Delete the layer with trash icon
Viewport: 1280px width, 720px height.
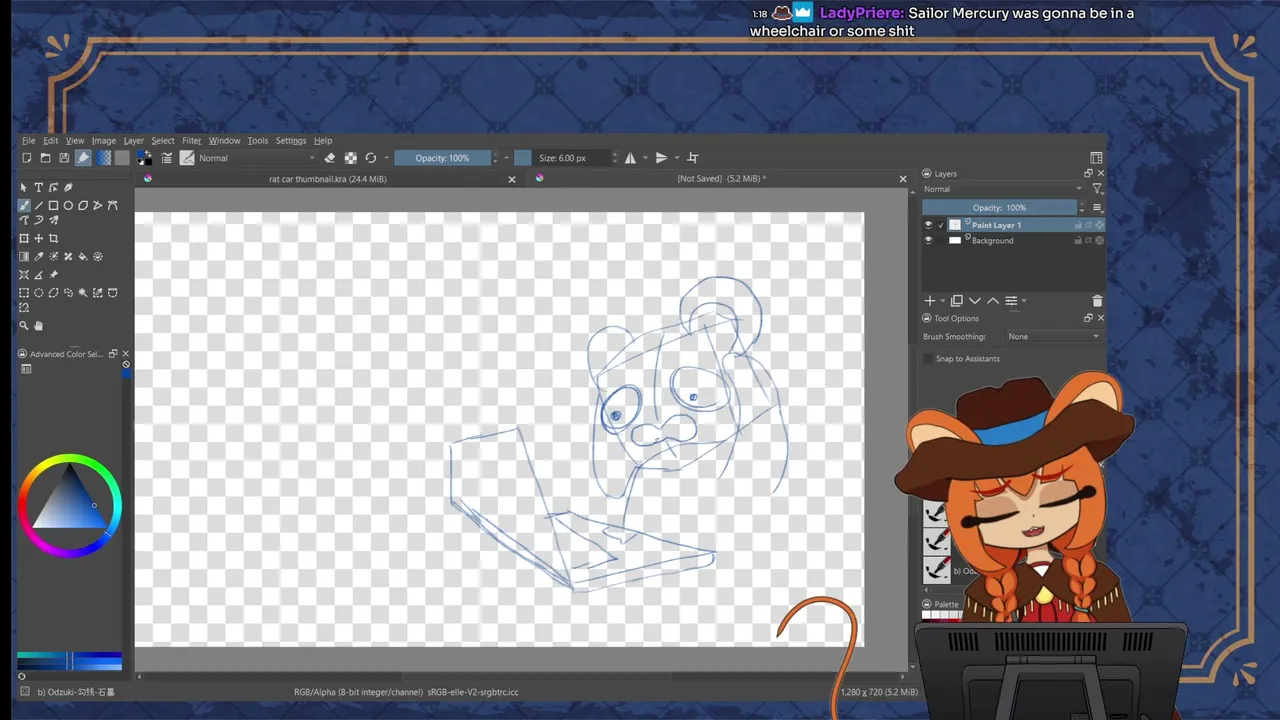(x=1097, y=301)
